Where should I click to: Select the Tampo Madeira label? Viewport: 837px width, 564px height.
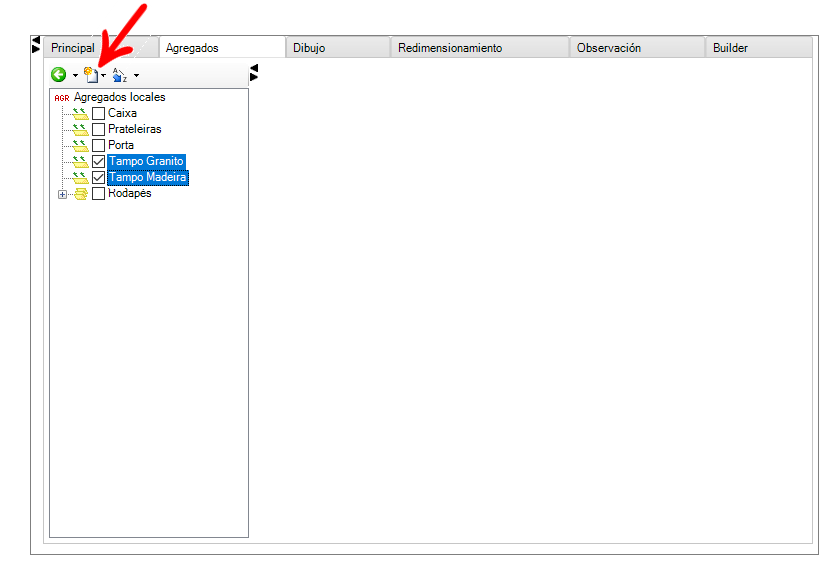tap(148, 177)
